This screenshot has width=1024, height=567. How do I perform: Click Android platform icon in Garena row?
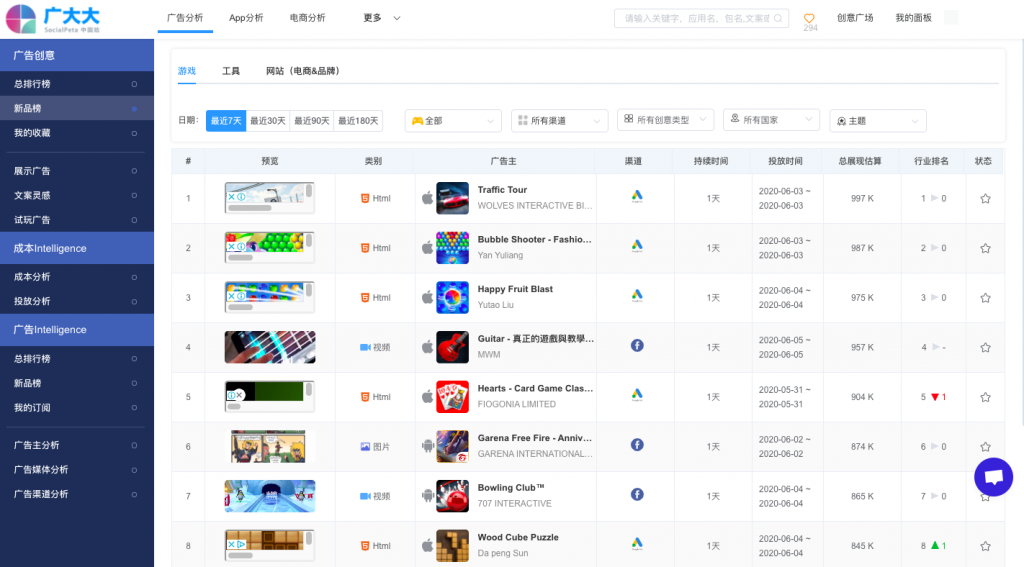tap(427, 446)
